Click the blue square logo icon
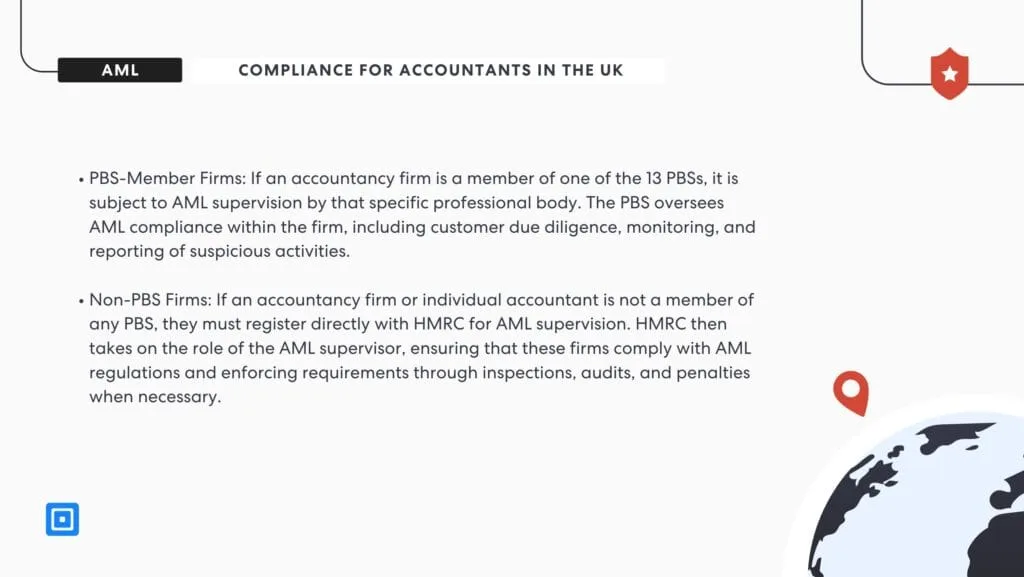Screen dimensions: 1024x577 coord(62,519)
